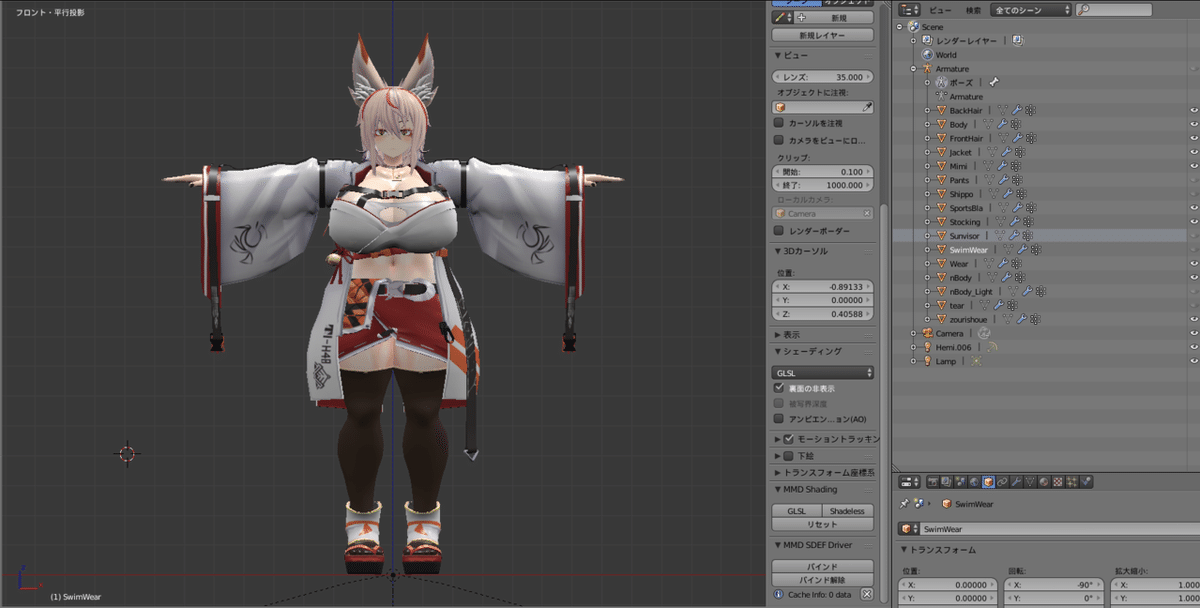This screenshot has height=608, width=1200.
Task: Open the Object properties tab cube icon
Action: (x=988, y=482)
